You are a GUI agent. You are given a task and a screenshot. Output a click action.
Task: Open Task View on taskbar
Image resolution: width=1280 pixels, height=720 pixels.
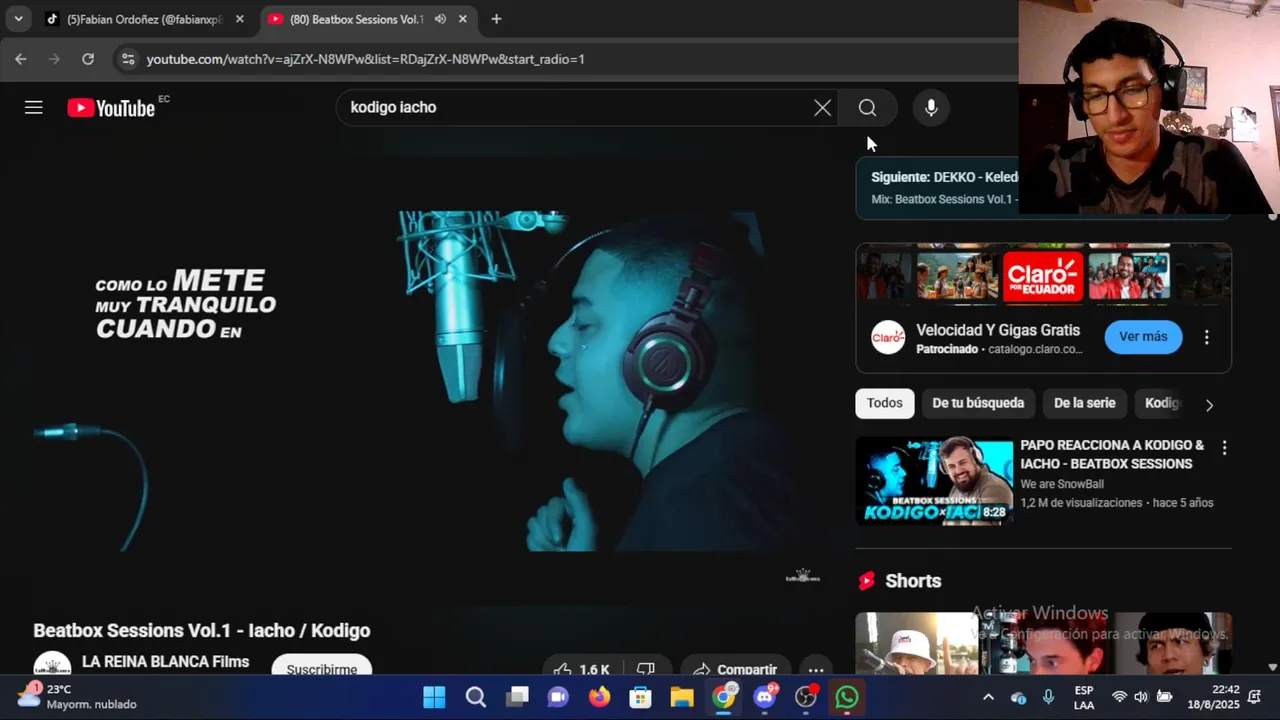(517, 697)
